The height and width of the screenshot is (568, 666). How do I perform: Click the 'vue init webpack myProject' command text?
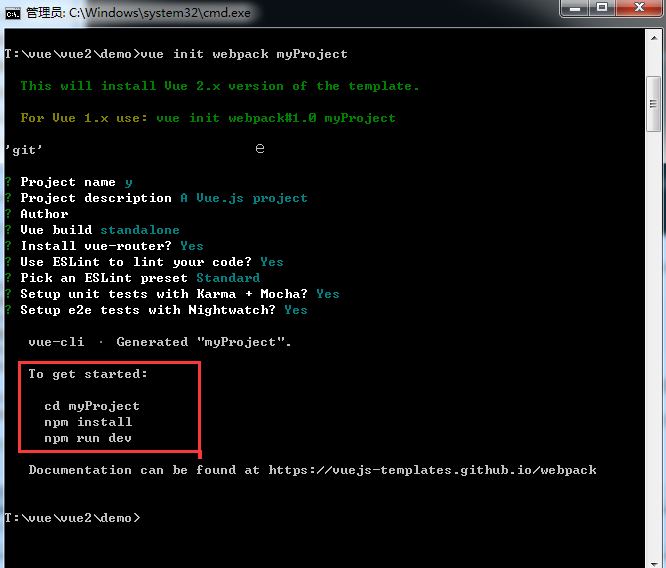pyautogui.click(x=244, y=54)
